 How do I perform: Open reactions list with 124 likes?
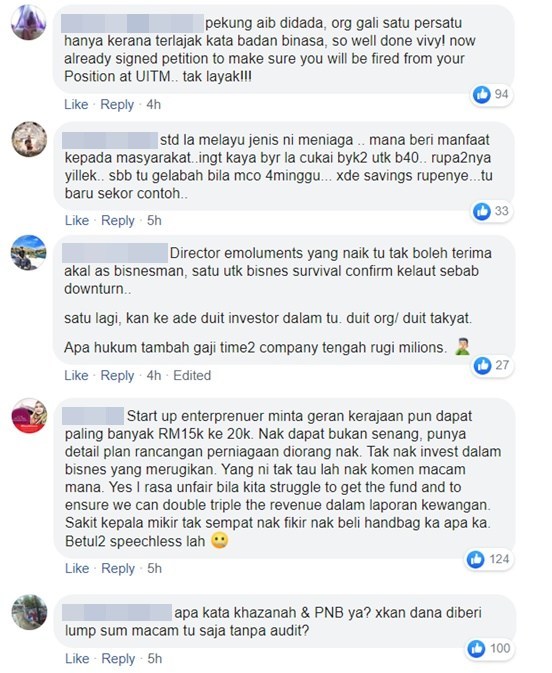click(x=489, y=559)
